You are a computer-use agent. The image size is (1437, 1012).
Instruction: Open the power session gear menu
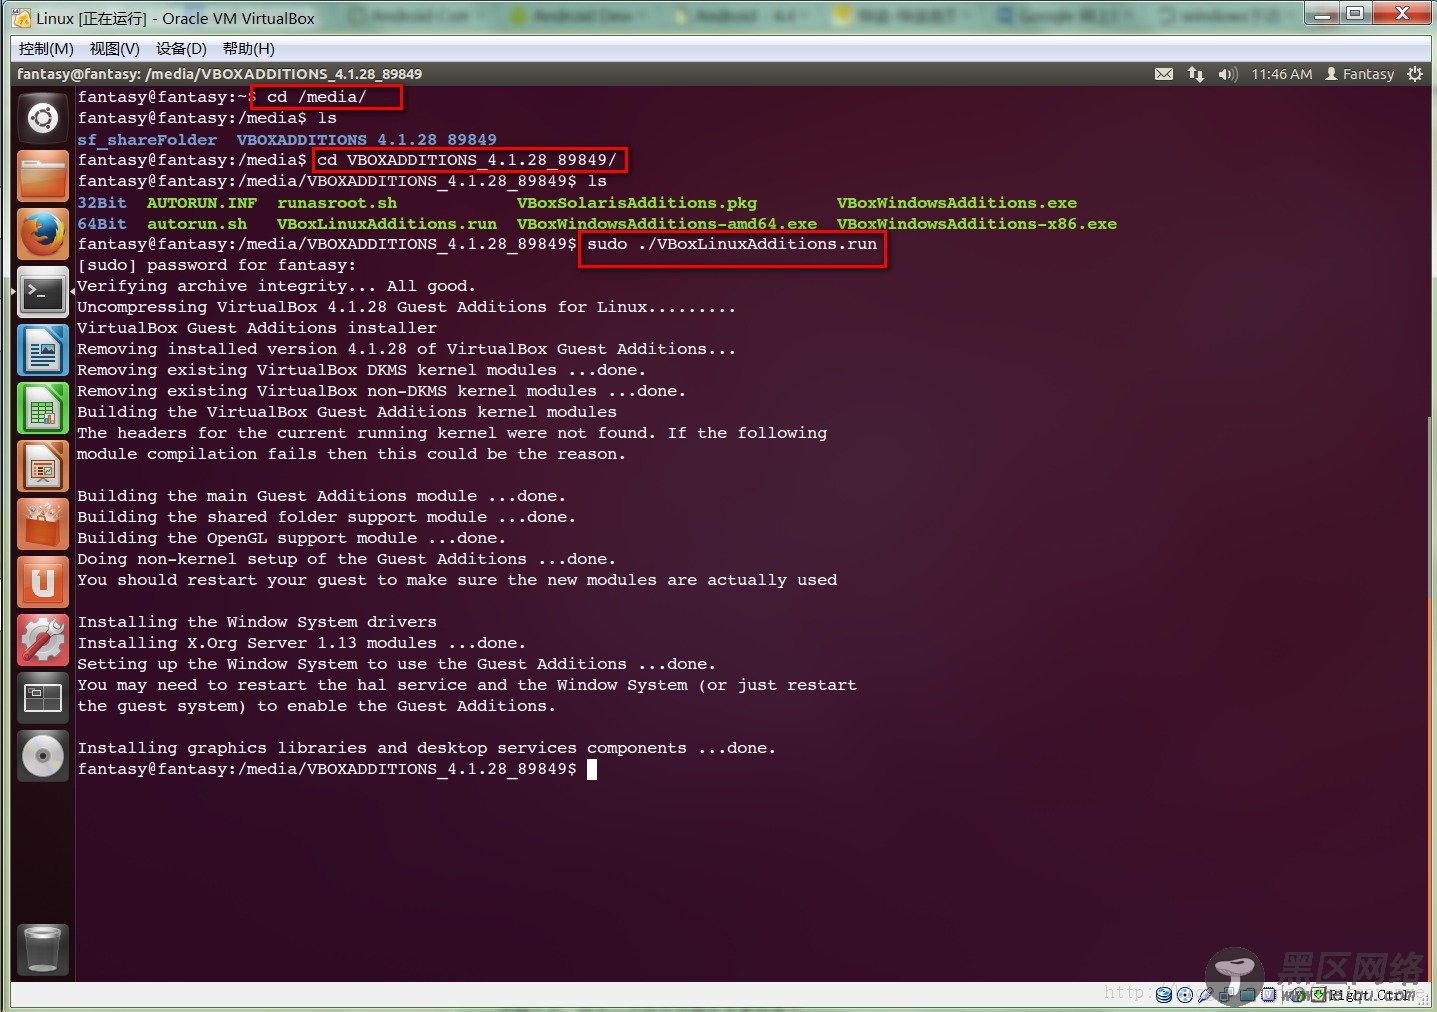click(x=1414, y=74)
